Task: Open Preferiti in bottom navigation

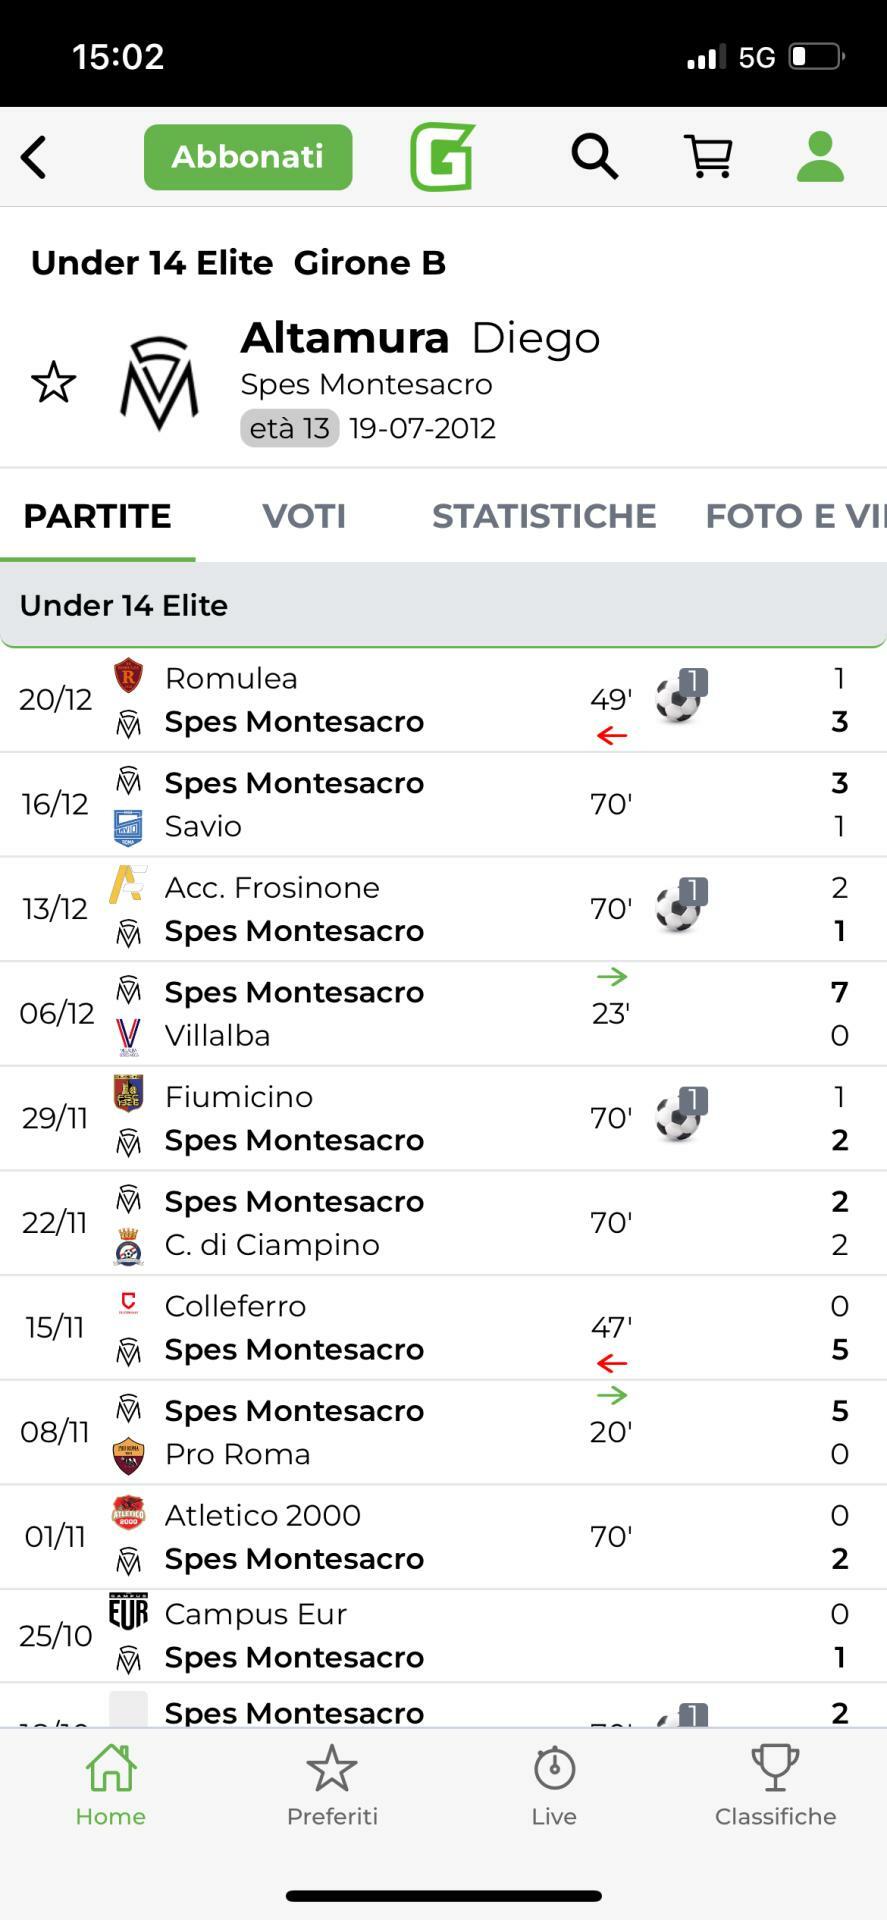Action: click(x=332, y=1786)
